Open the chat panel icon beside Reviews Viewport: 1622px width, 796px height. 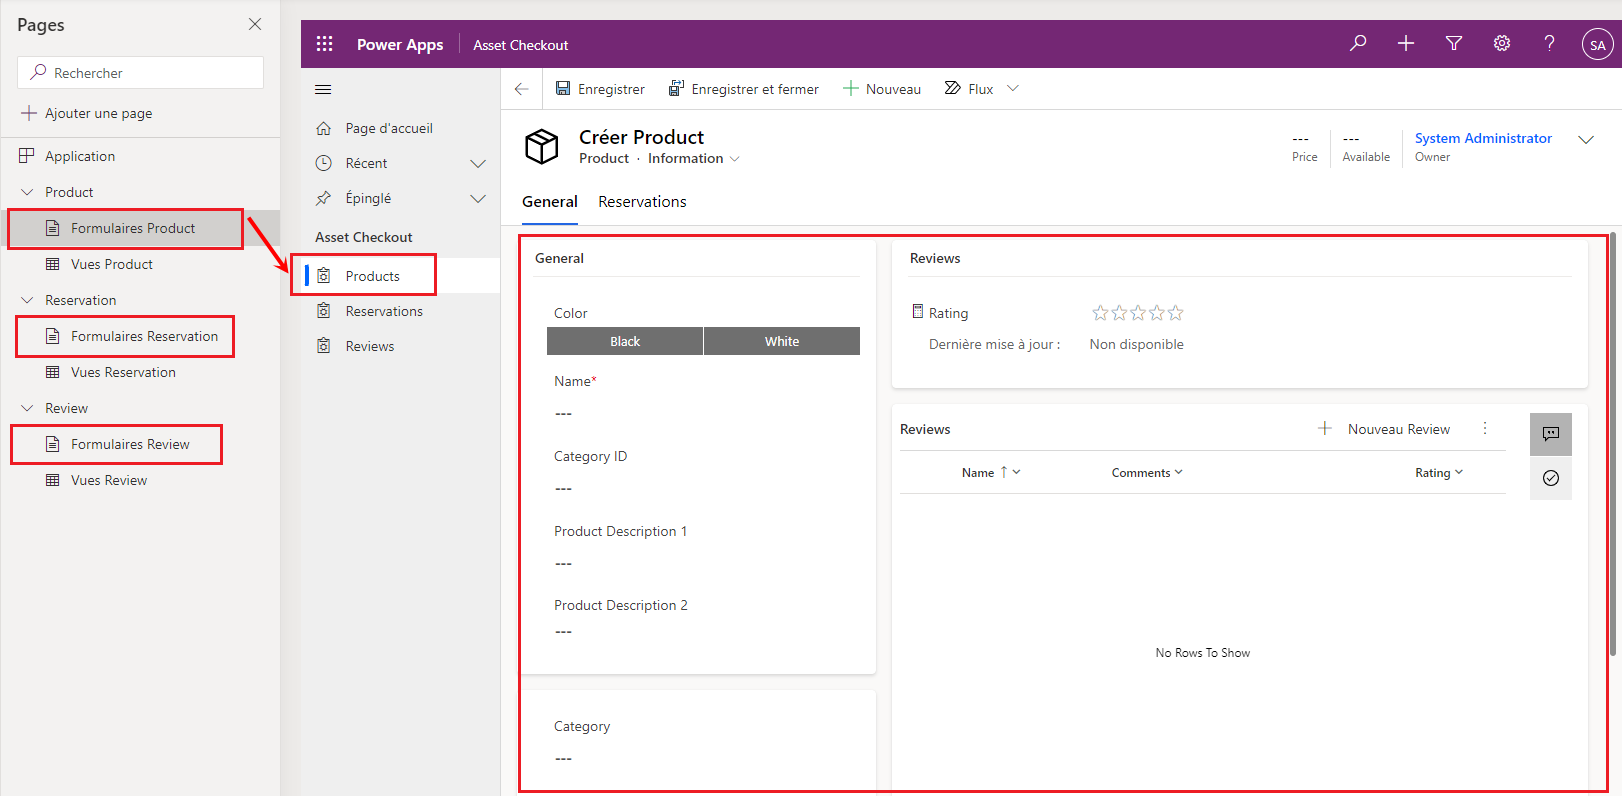coord(1551,434)
